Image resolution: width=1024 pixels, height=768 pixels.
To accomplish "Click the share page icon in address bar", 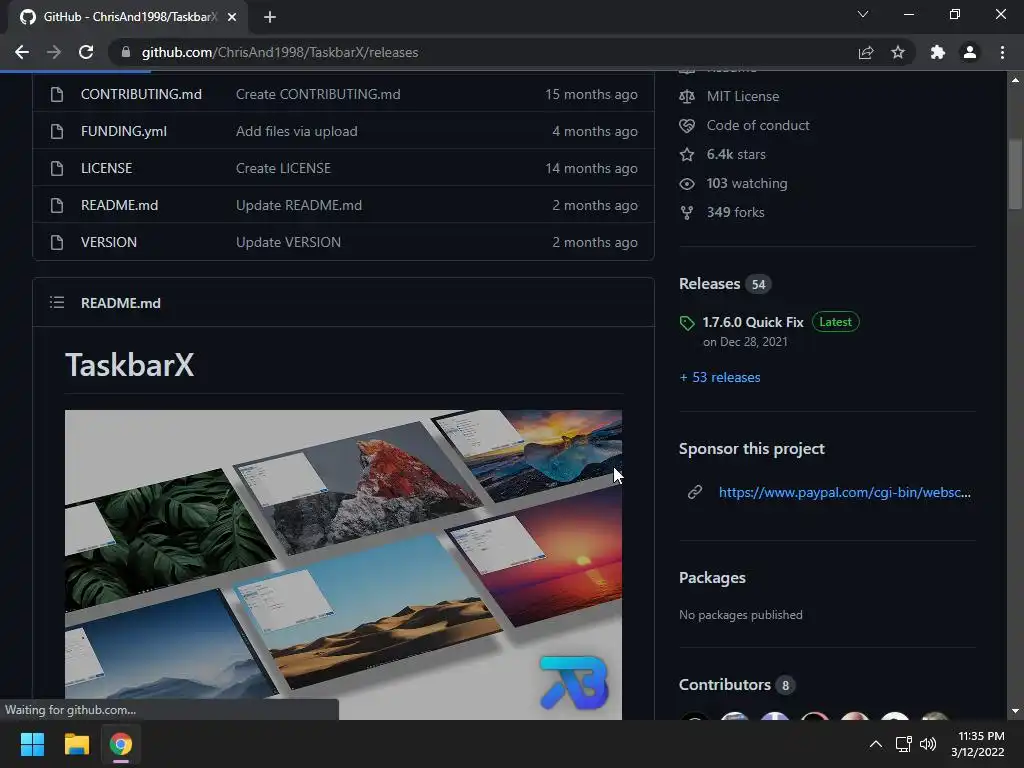I will [x=866, y=52].
